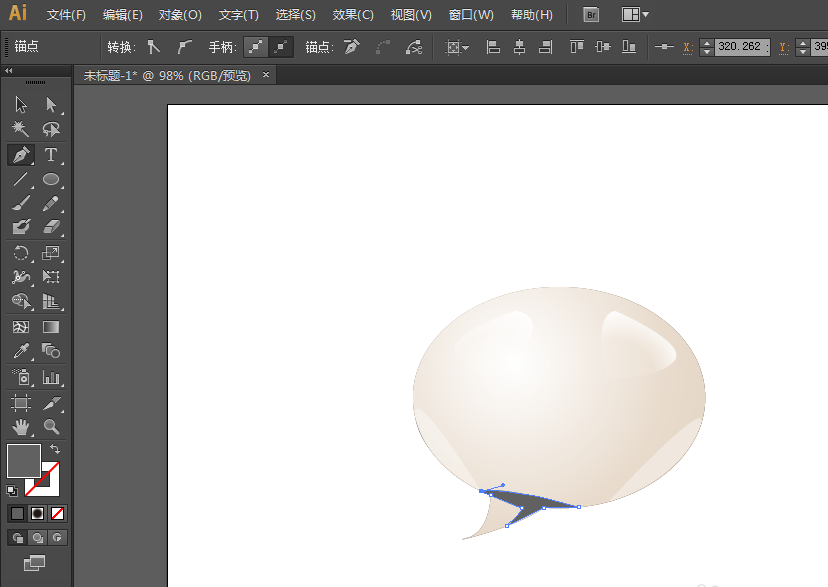Pick the Eyedropper tool
Screen dimensions: 828x587
(21, 351)
